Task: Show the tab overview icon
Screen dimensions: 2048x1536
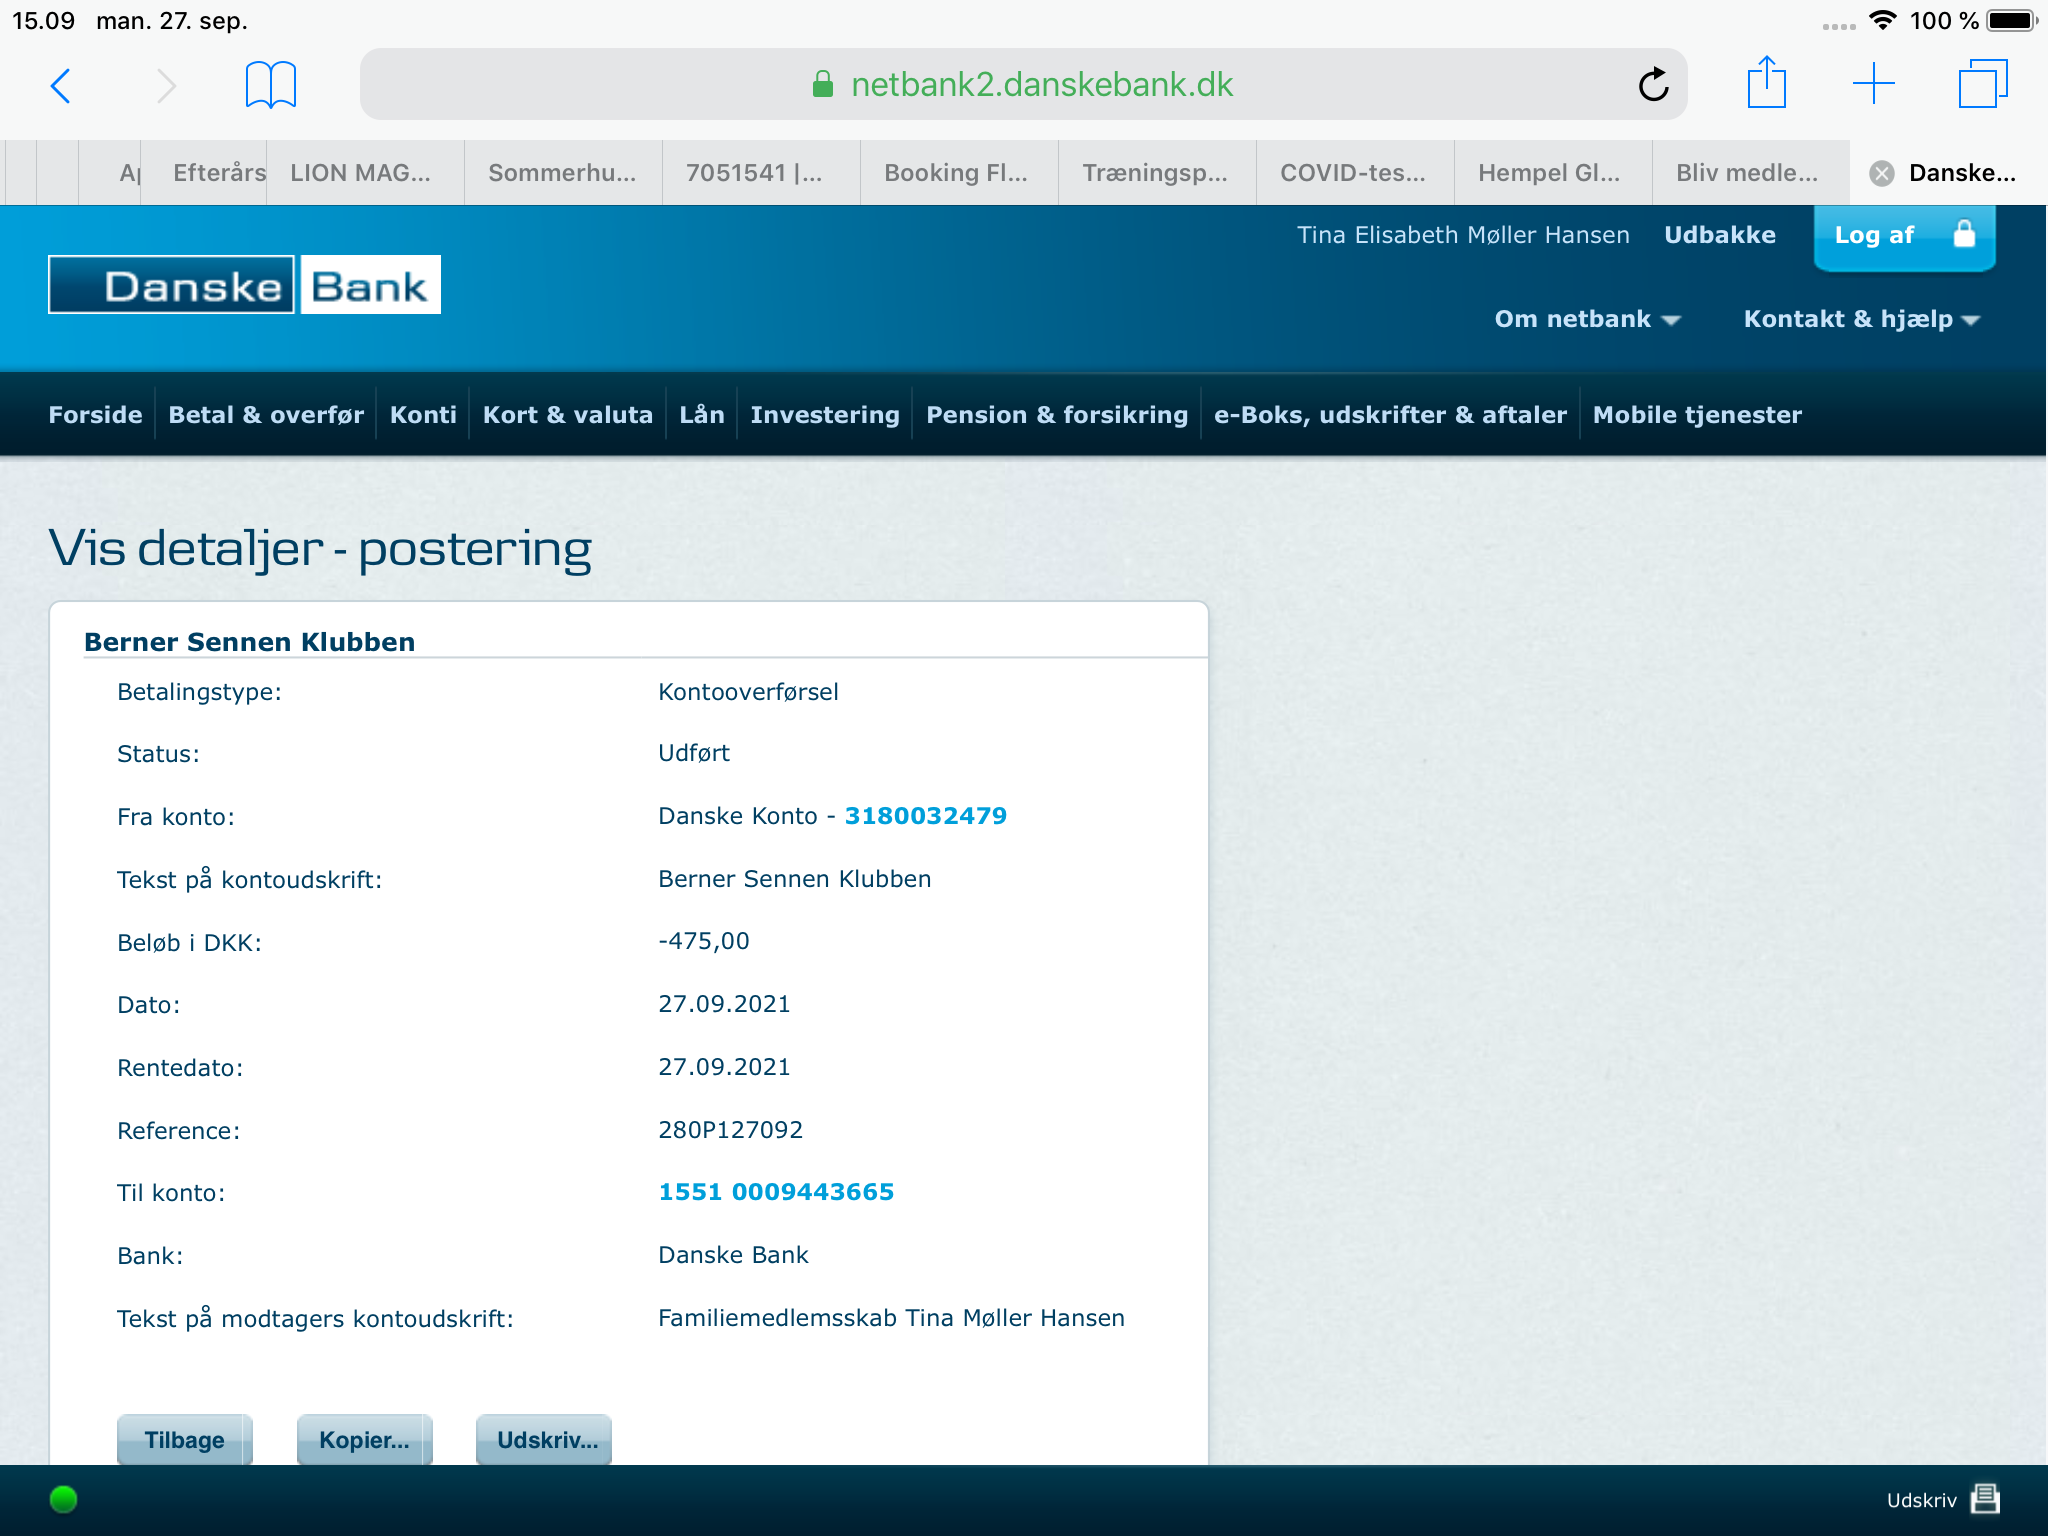Action: (x=1983, y=84)
